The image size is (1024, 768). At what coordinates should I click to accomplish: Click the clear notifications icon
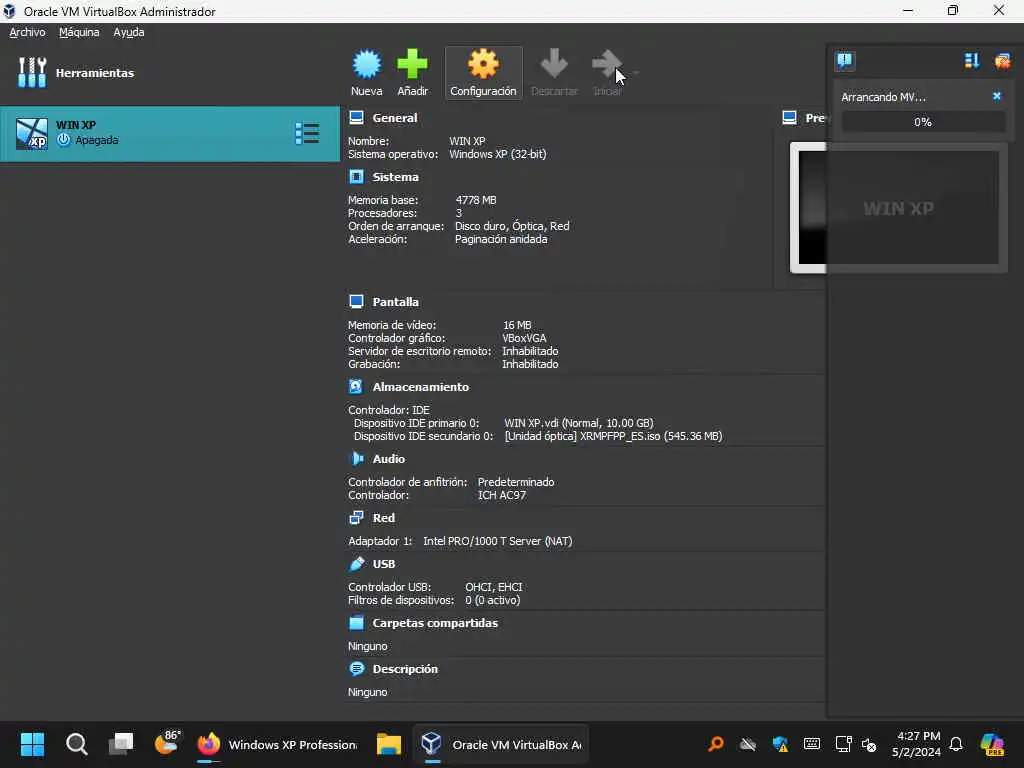coord(1002,61)
